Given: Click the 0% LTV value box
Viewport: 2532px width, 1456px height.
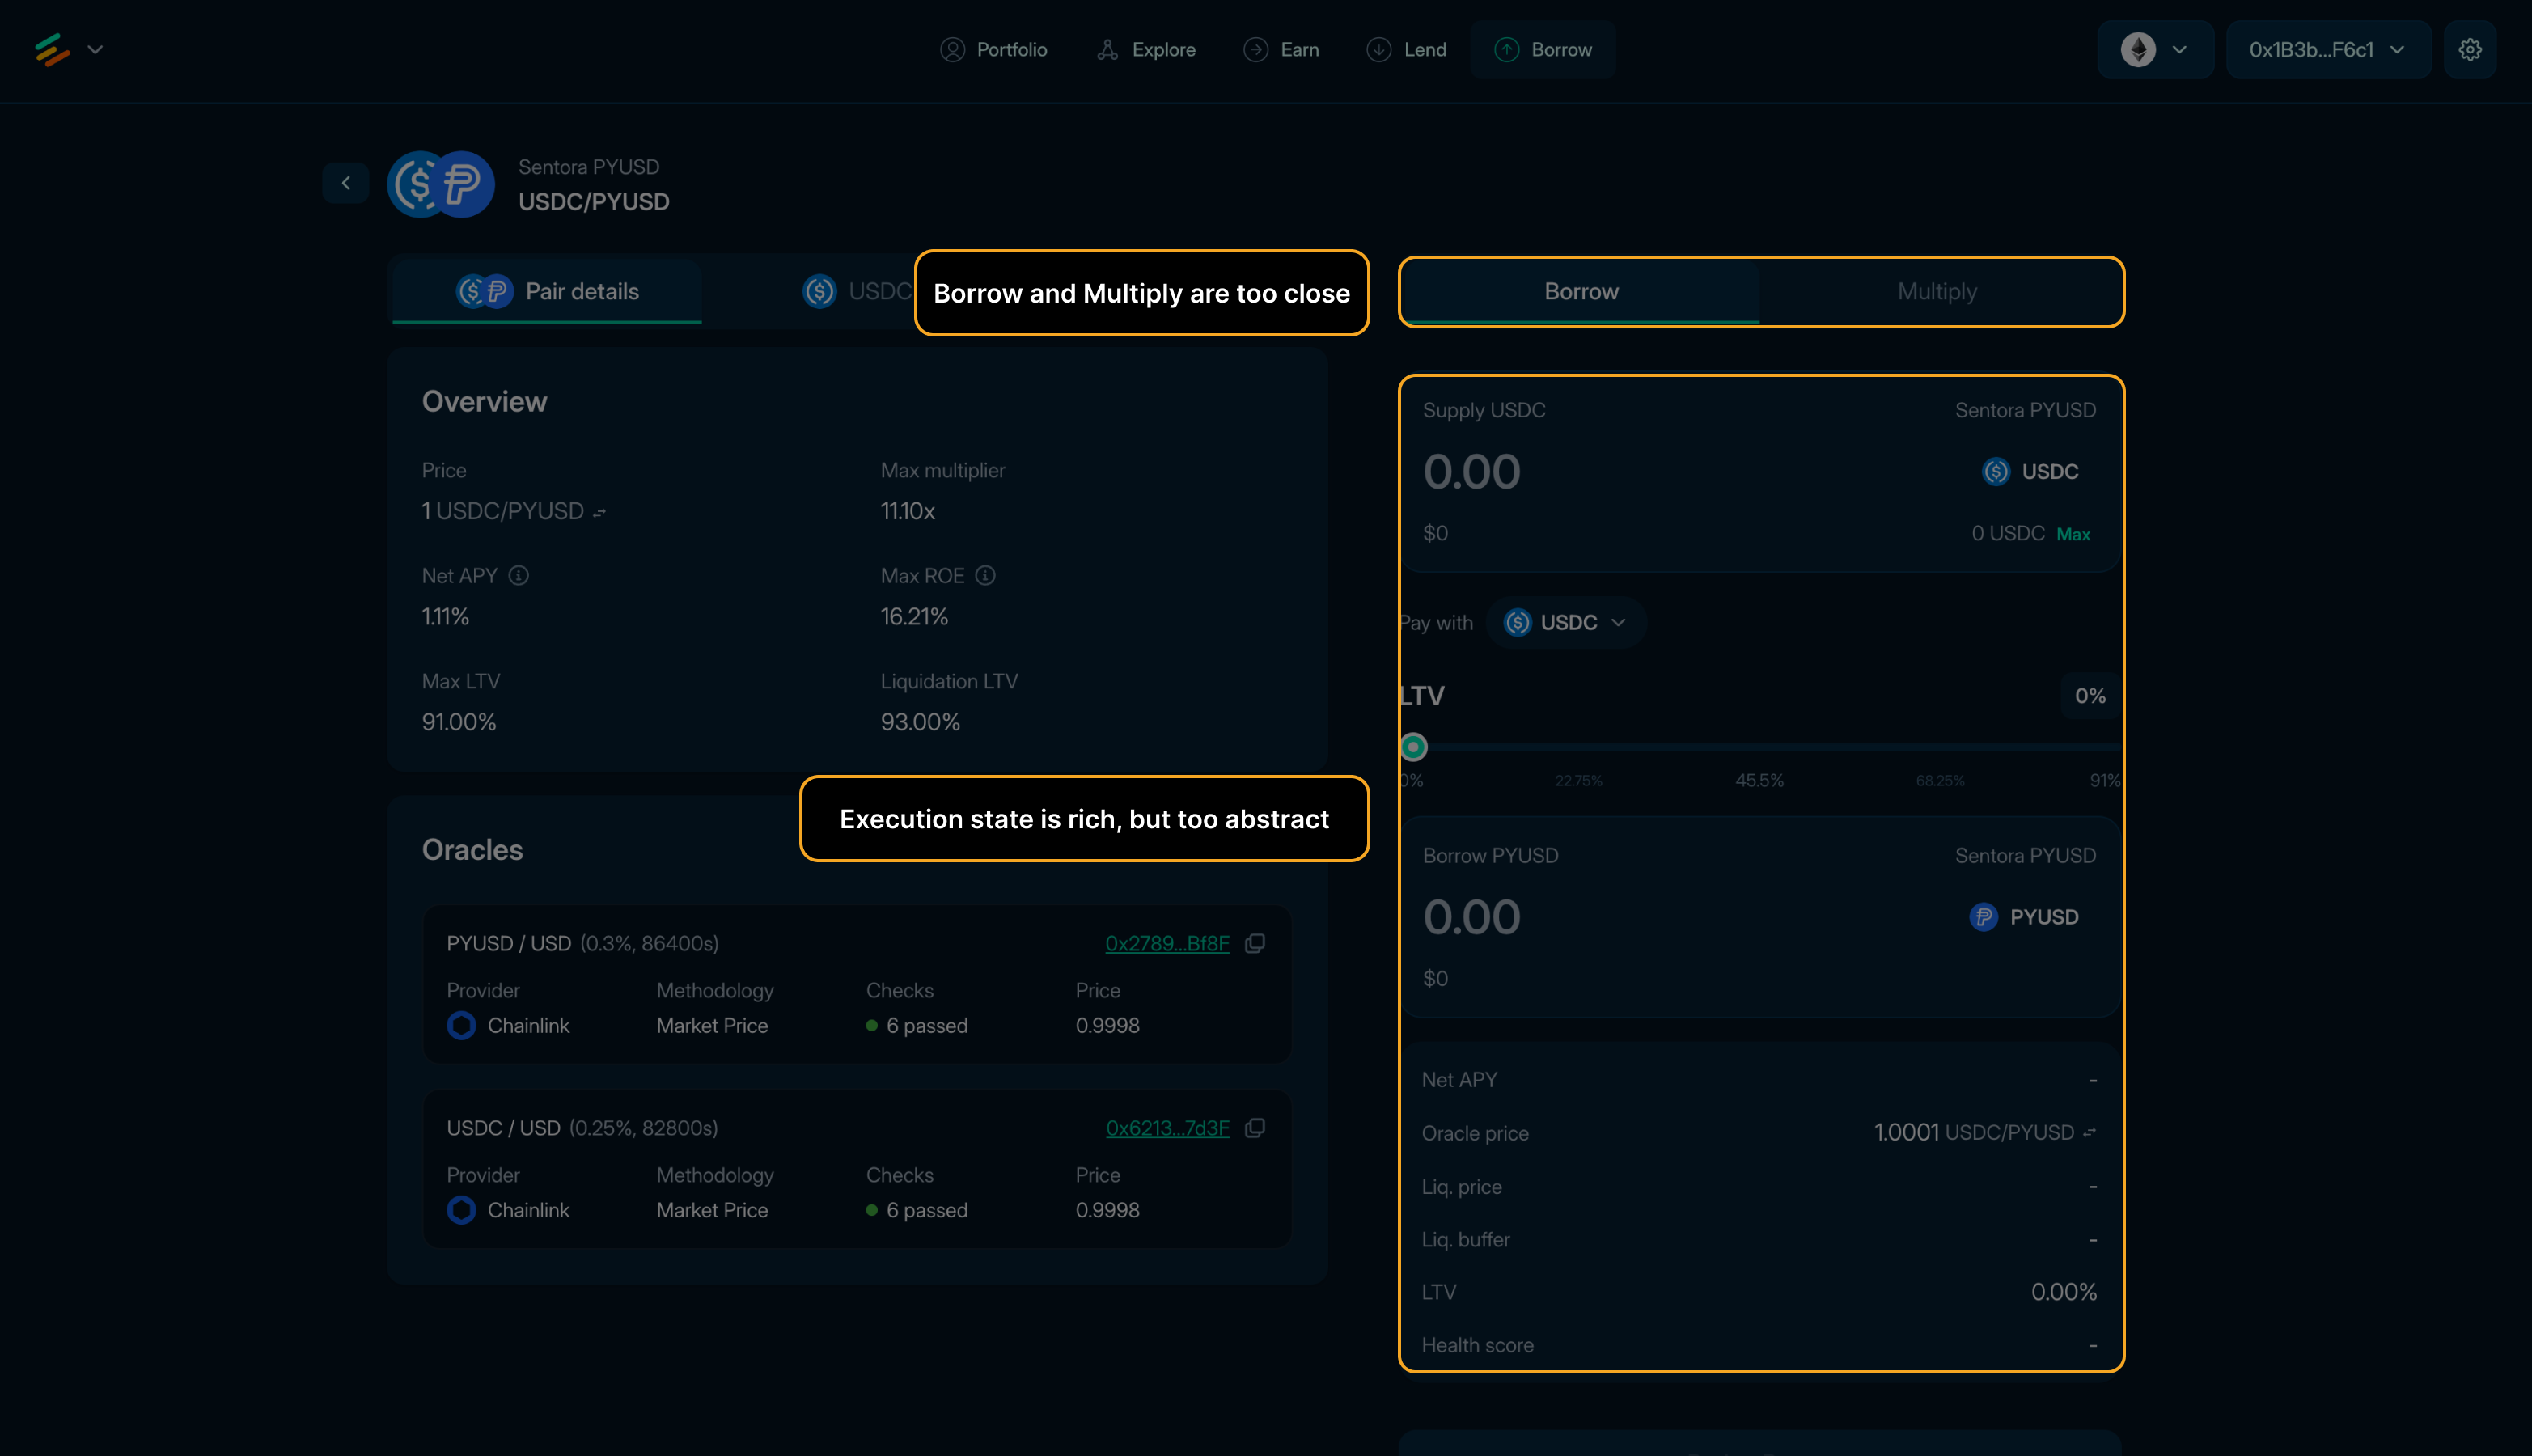Looking at the screenshot, I should (2090, 696).
